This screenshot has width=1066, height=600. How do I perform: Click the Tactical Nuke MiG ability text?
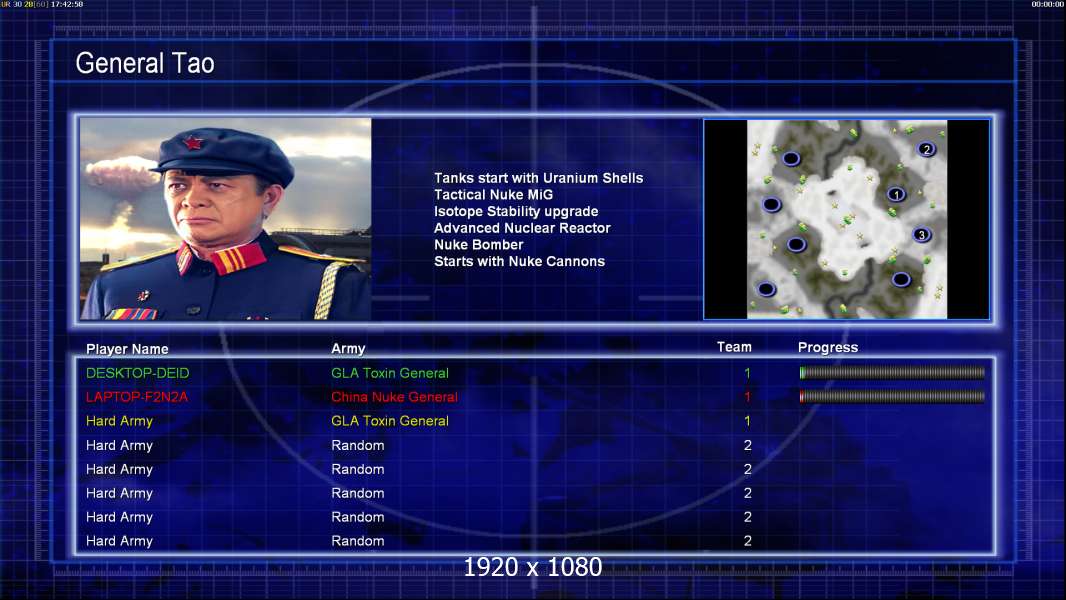[x=494, y=194]
